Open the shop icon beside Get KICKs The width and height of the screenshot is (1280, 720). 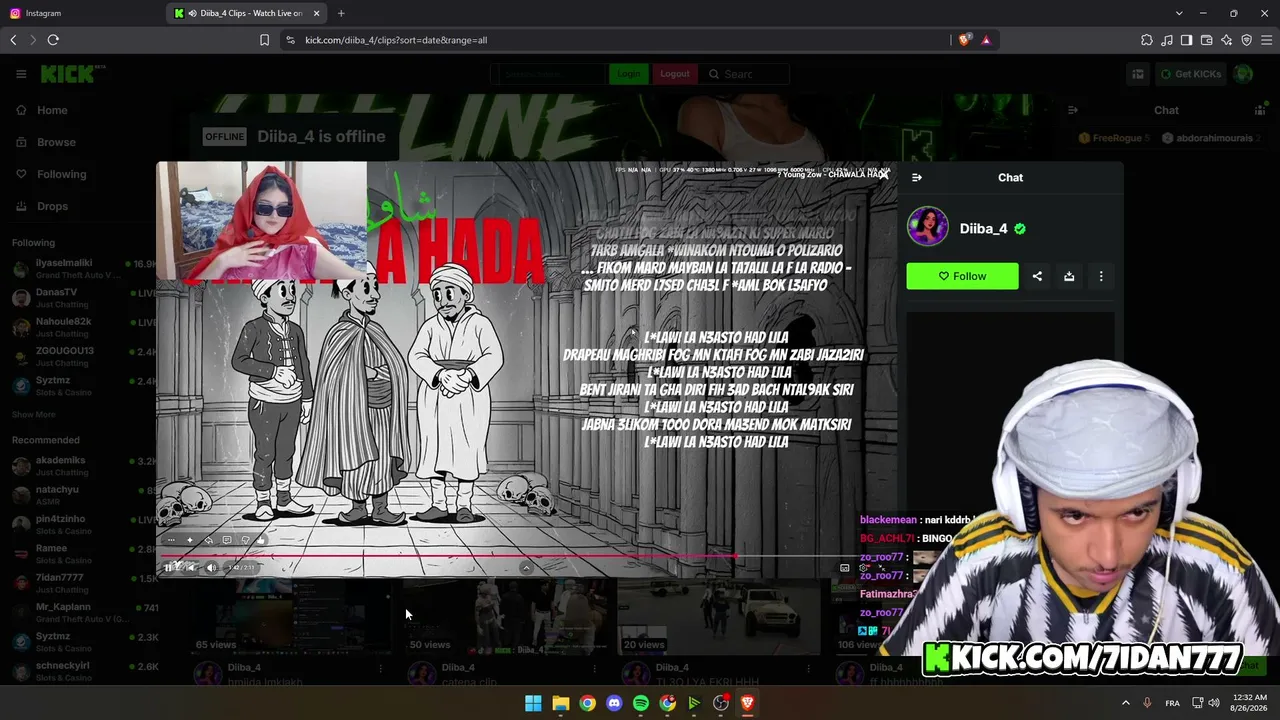pyautogui.click(x=1138, y=74)
